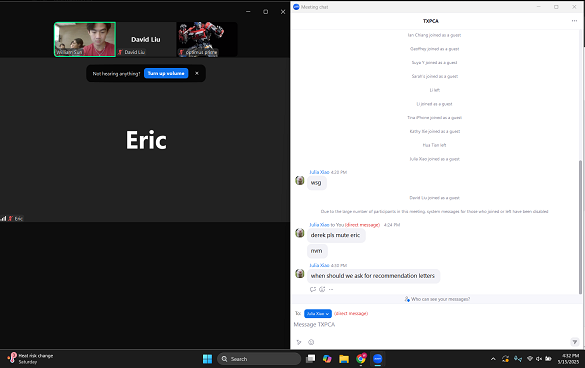Send the chat message with arrow icon
The image size is (585, 368).
coord(575,342)
